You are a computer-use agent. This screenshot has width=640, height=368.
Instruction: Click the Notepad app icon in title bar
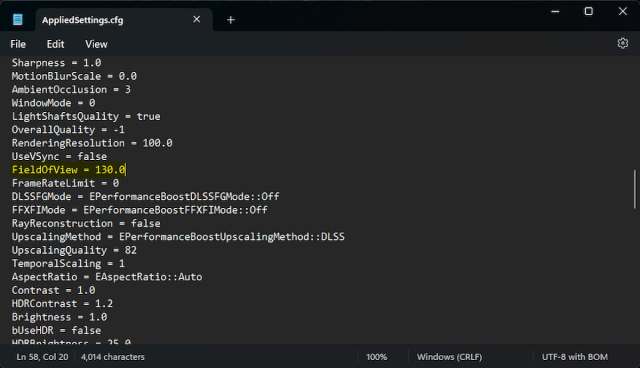pyautogui.click(x=18, y=20)
